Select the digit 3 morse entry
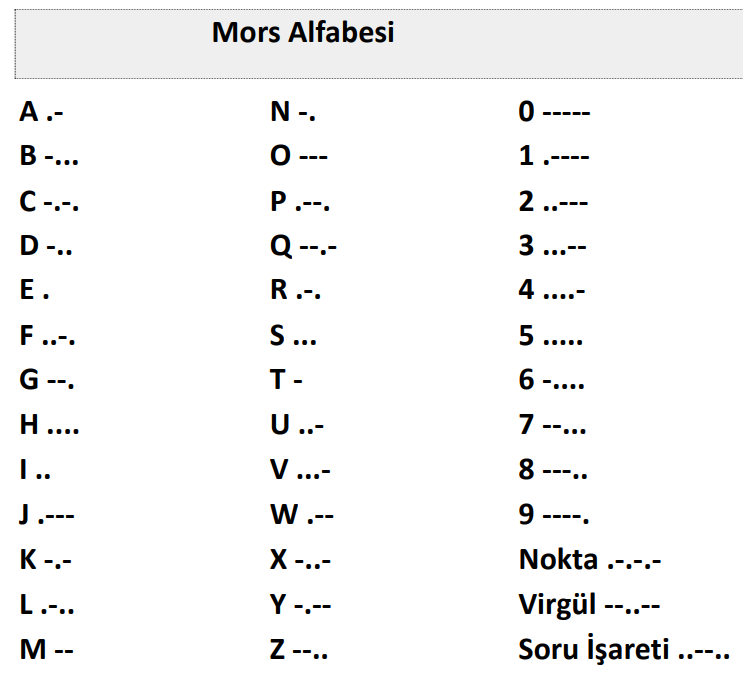The height and width of the screenshot is (686, 743). (553, 246)
